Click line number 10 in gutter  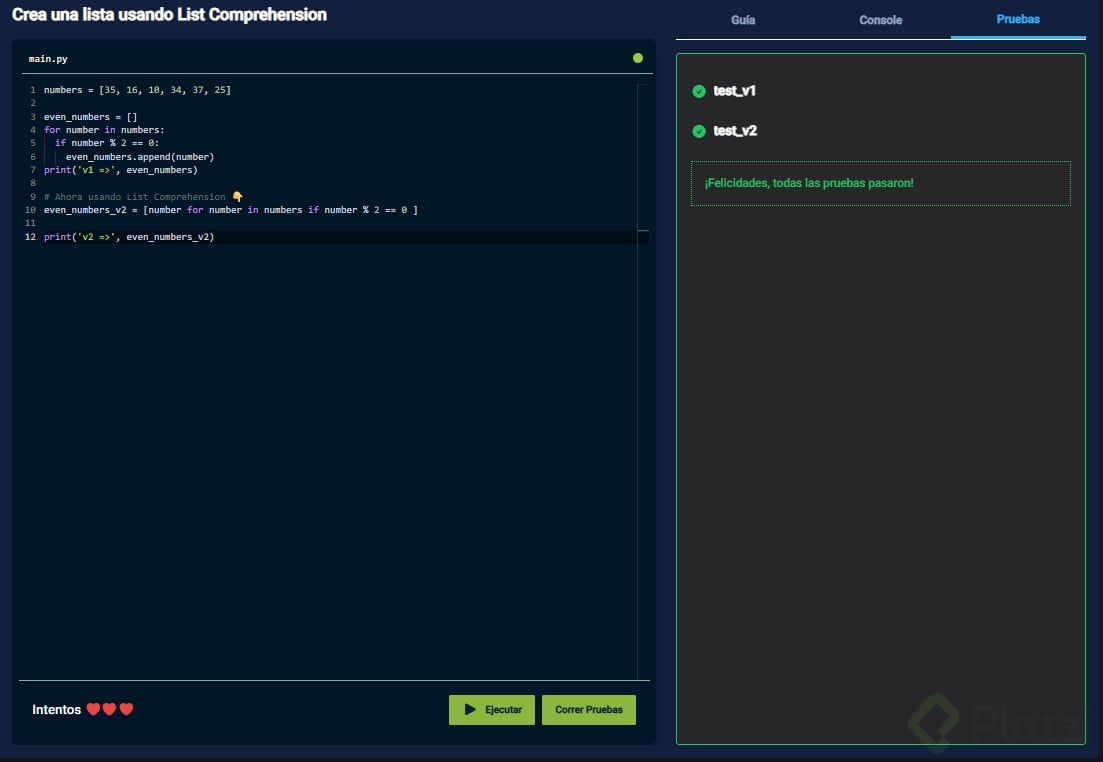pos(30,210)
